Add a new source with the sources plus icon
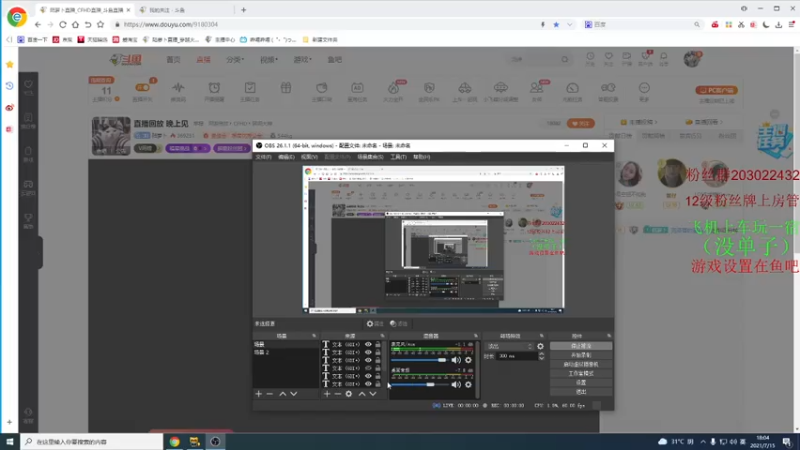The image size is (800, 450). coord(327,394)
